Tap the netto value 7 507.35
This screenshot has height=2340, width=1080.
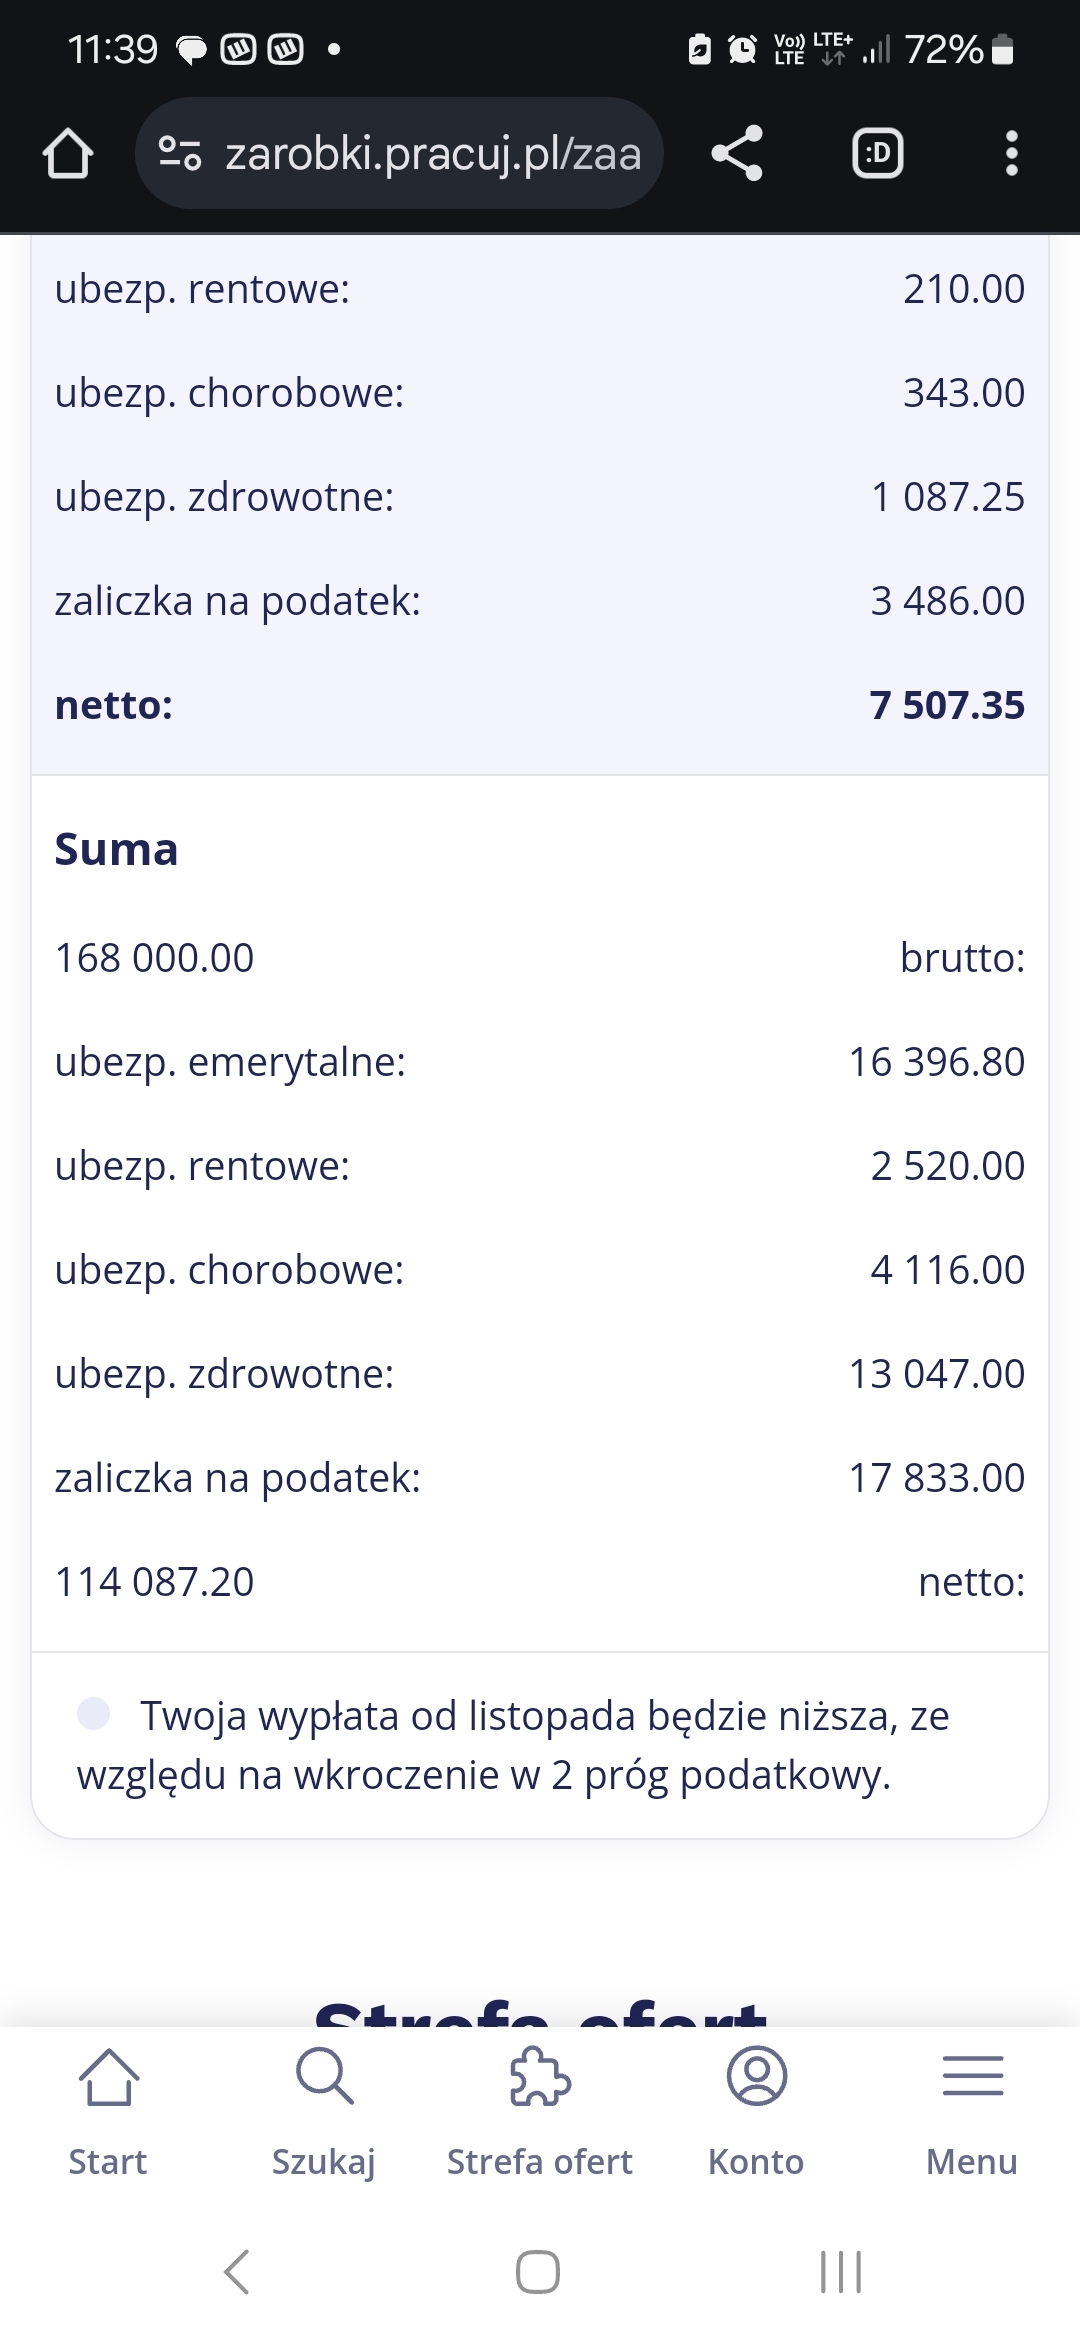(946, 705)
